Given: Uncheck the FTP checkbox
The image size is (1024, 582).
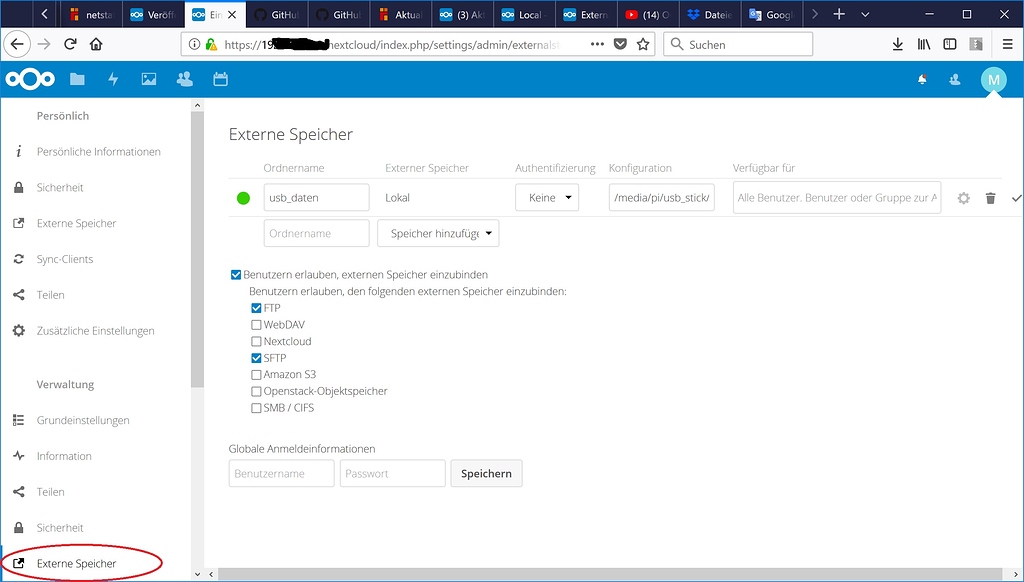Looking at the screenshot, I should tap(256, 308).
